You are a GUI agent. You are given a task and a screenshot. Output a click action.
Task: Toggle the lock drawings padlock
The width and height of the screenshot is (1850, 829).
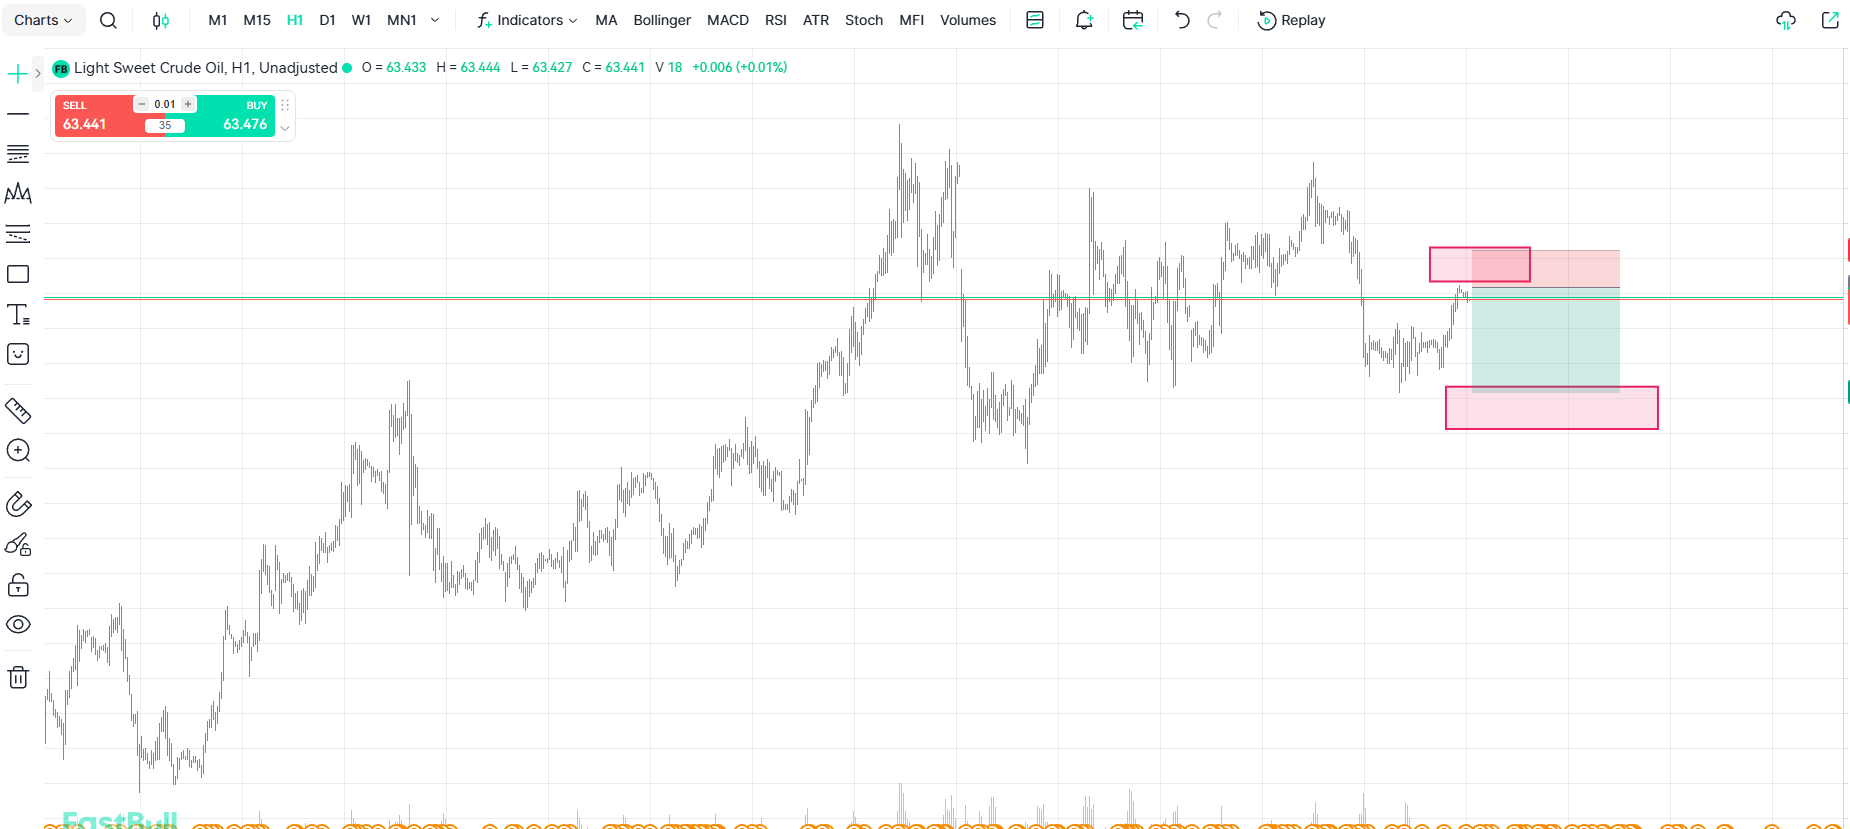18,585
